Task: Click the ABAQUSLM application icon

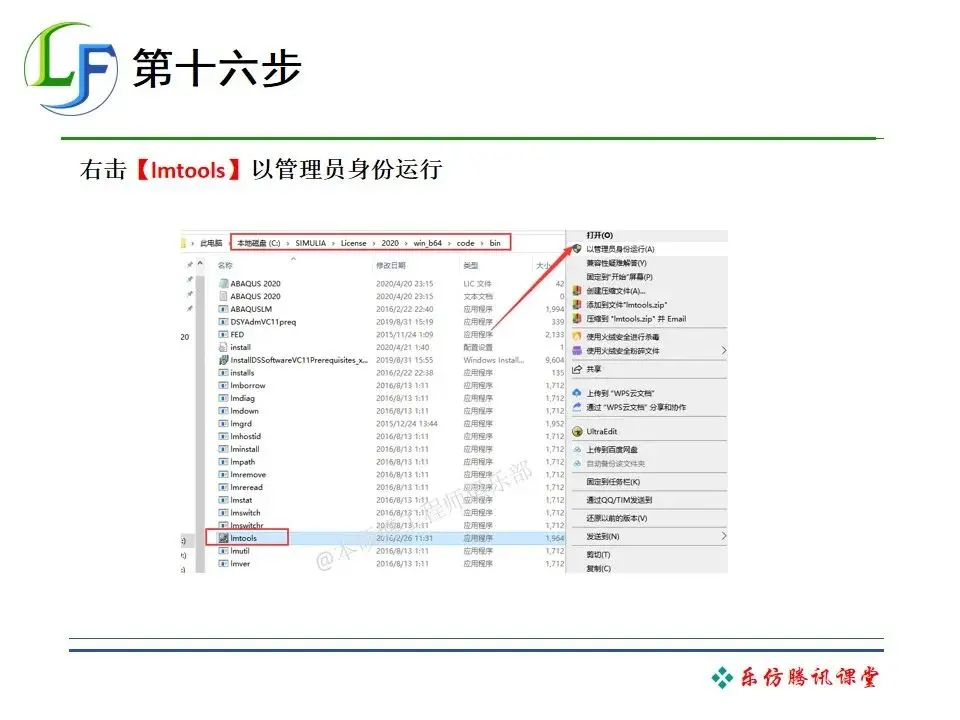Action: [x=223, y=309]
